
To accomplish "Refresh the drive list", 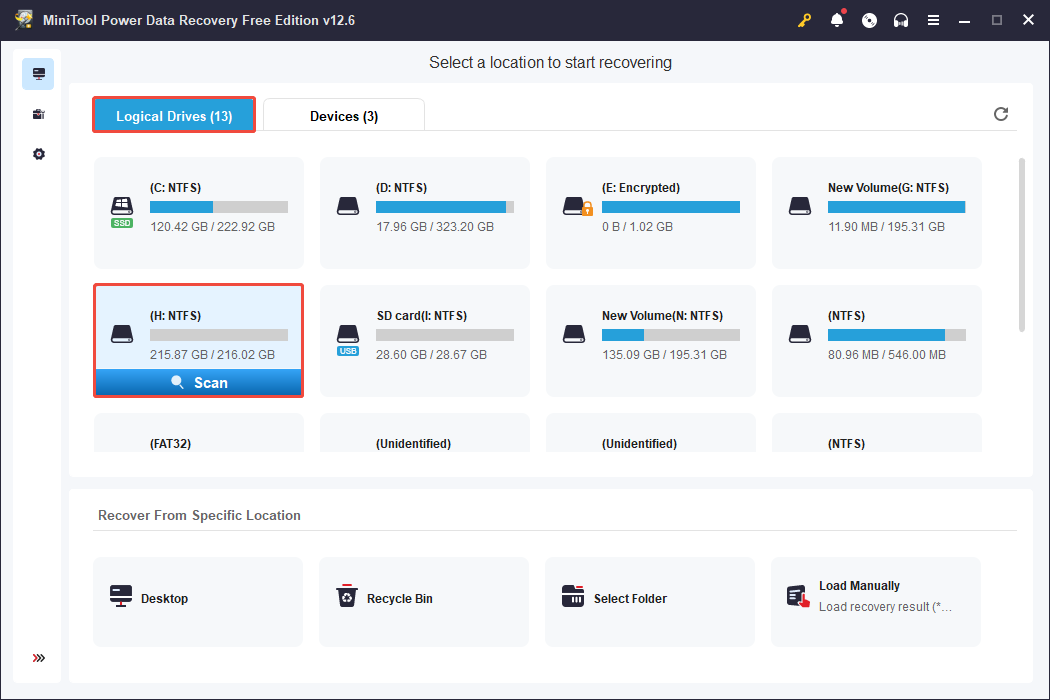I will [1000, 114].
